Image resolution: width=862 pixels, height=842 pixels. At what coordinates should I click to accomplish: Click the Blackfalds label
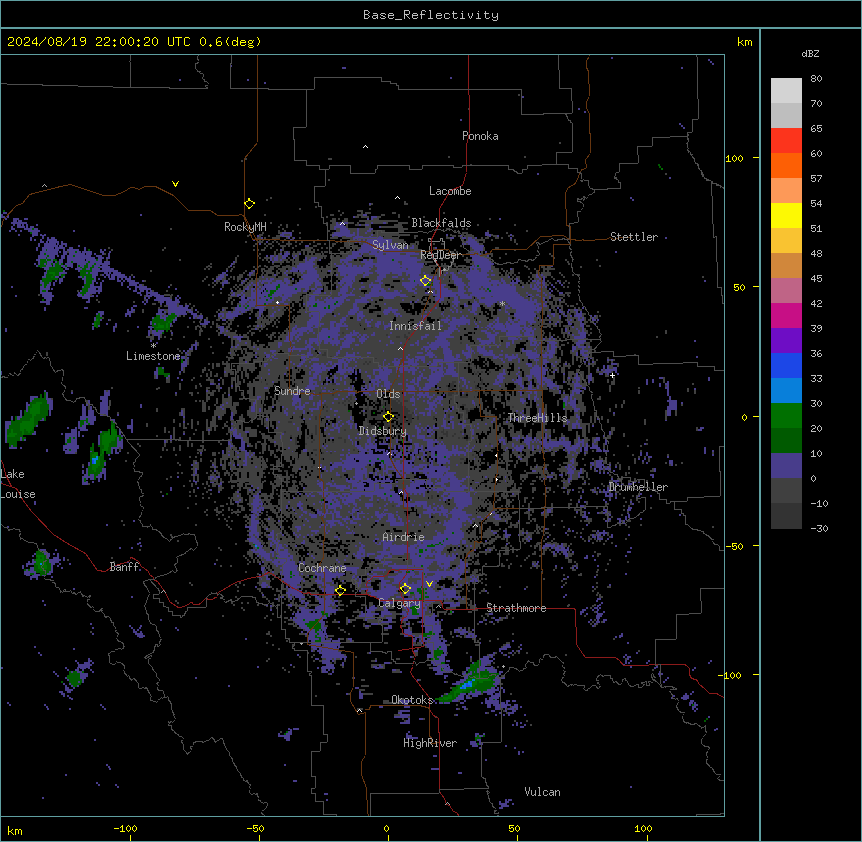click(x=441, y=223)
